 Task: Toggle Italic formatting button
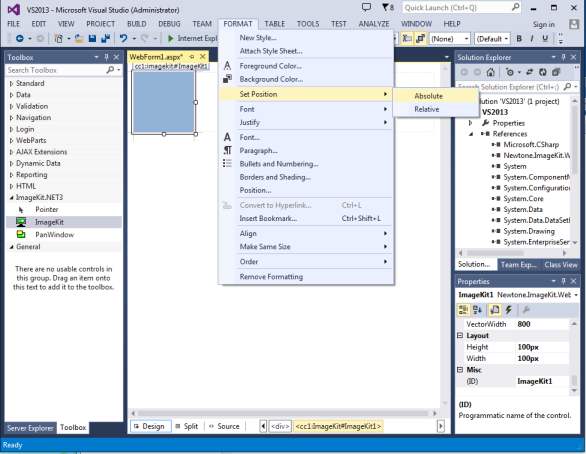pos(532,38)
